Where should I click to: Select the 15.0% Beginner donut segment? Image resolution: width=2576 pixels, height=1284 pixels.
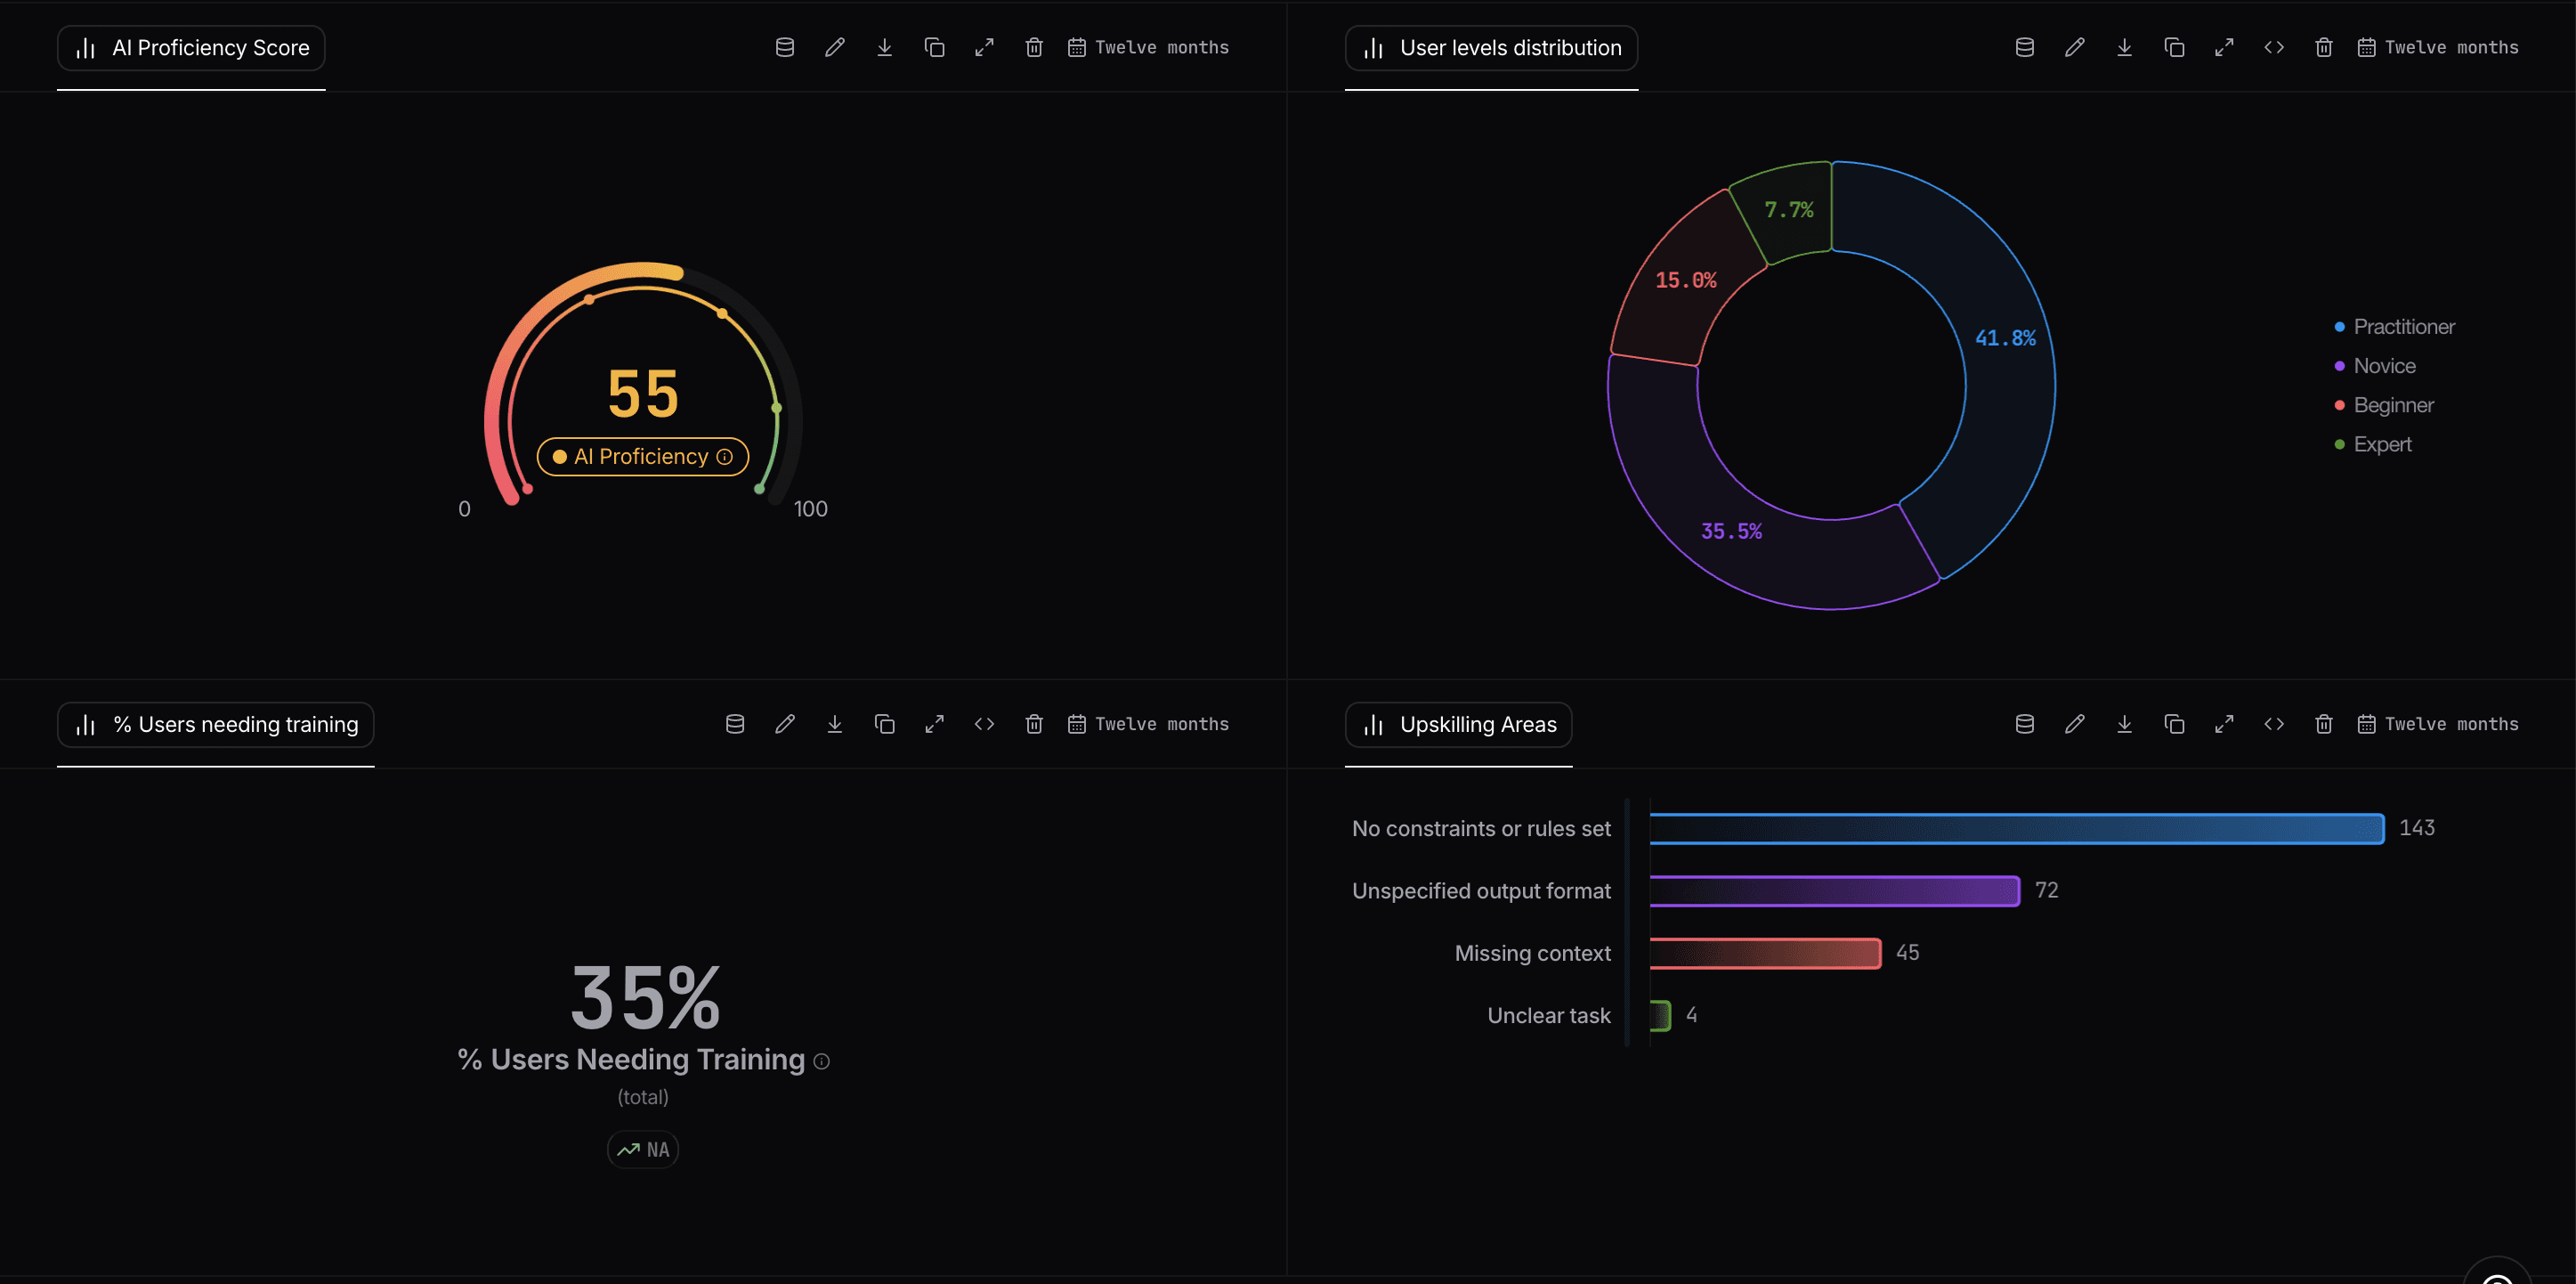(1686, 281)
